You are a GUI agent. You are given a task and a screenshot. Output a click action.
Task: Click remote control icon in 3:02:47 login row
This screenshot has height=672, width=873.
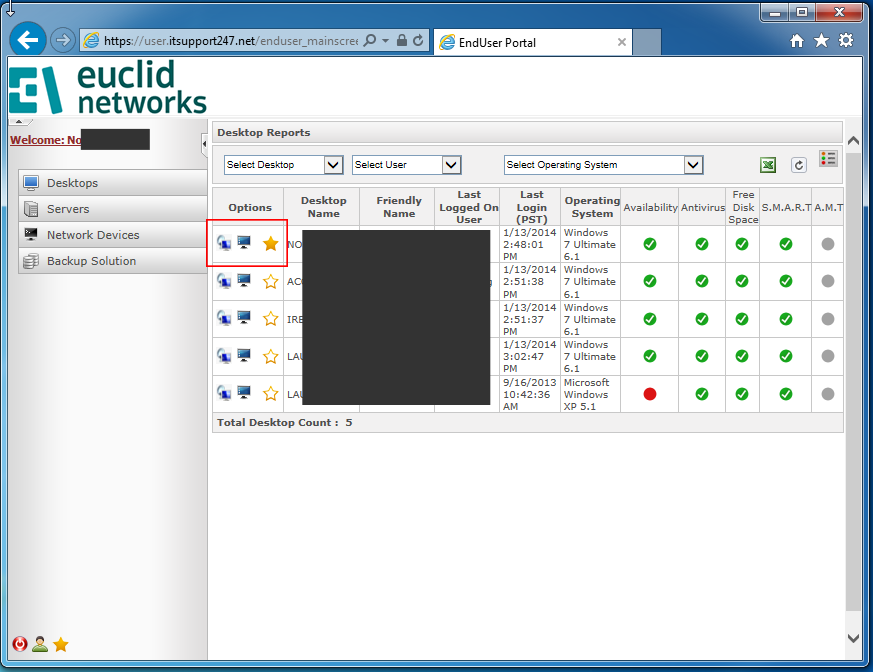pyautogui.click(x=224, y=355)
